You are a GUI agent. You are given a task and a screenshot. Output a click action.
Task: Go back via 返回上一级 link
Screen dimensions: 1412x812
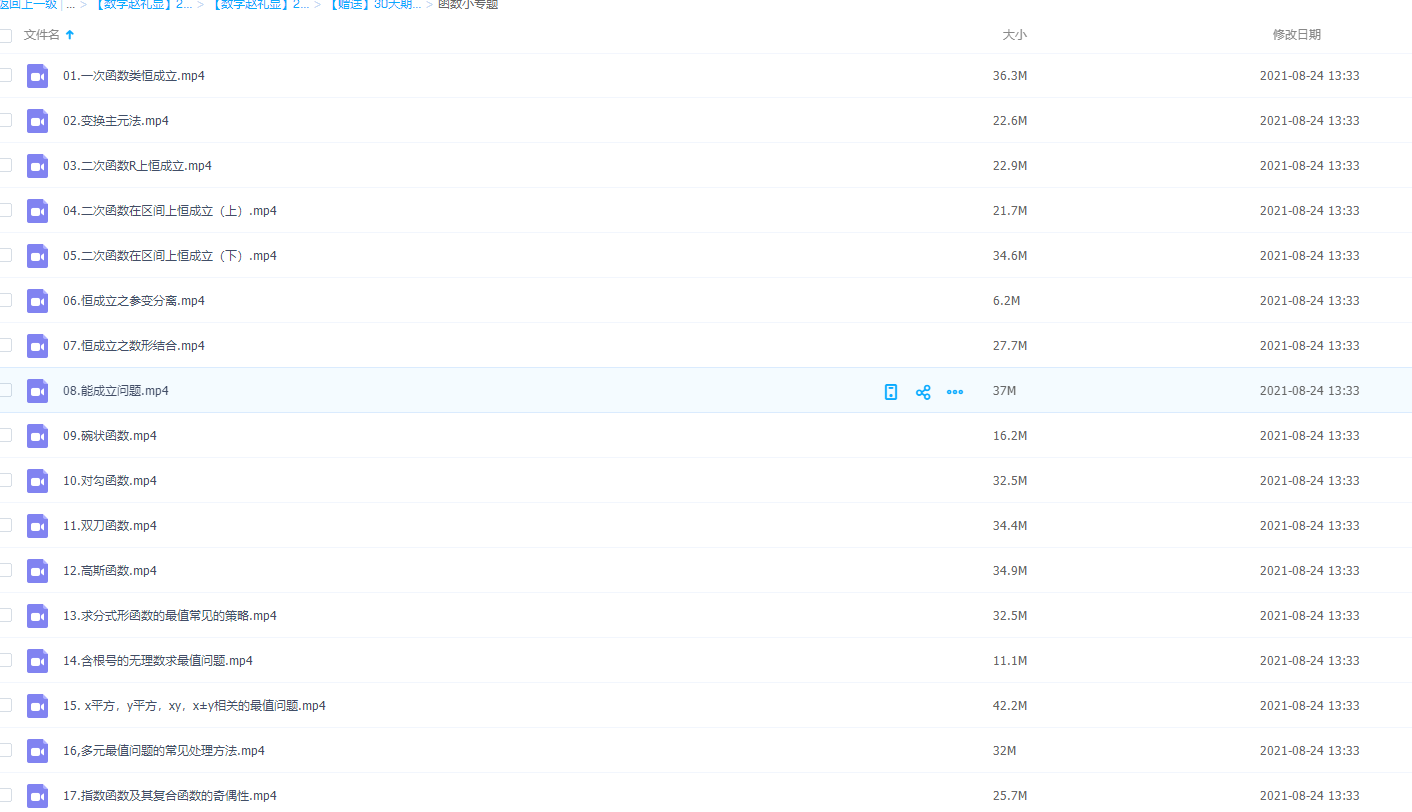click(x=28, y=5)
